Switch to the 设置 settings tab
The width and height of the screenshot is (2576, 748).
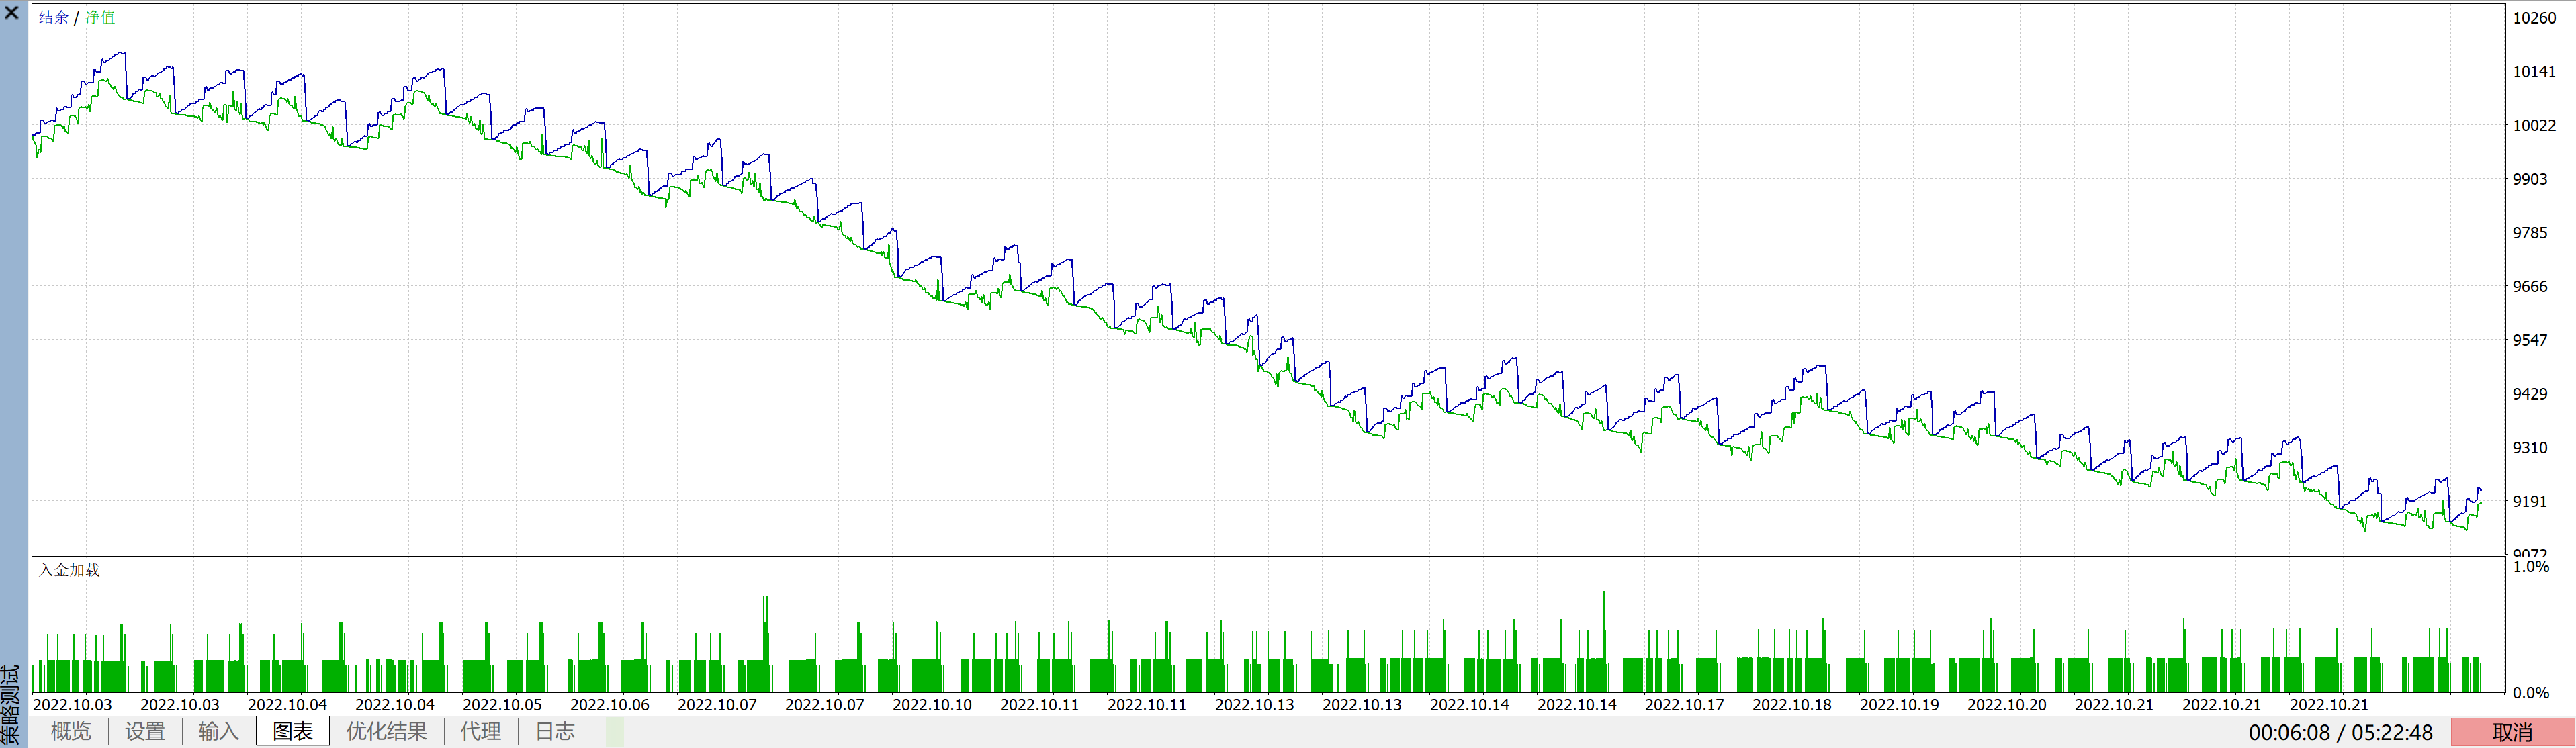(144, 731)
